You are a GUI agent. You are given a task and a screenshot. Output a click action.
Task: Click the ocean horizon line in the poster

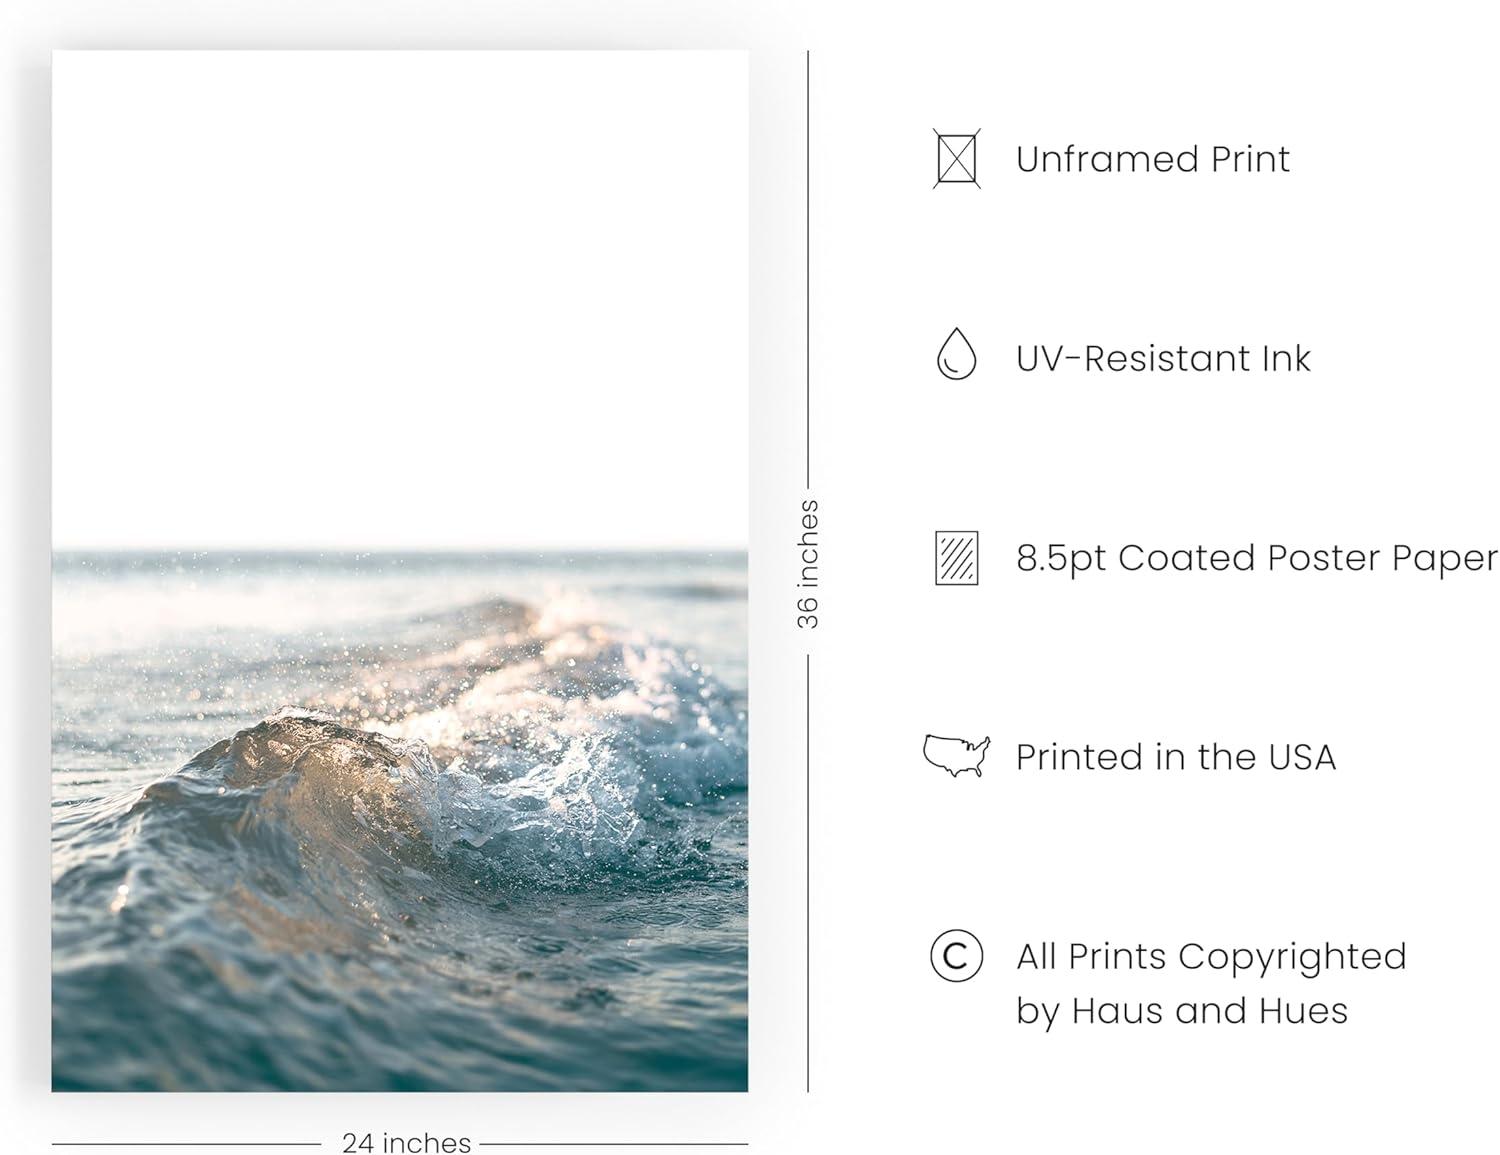(x=400, y=550)
